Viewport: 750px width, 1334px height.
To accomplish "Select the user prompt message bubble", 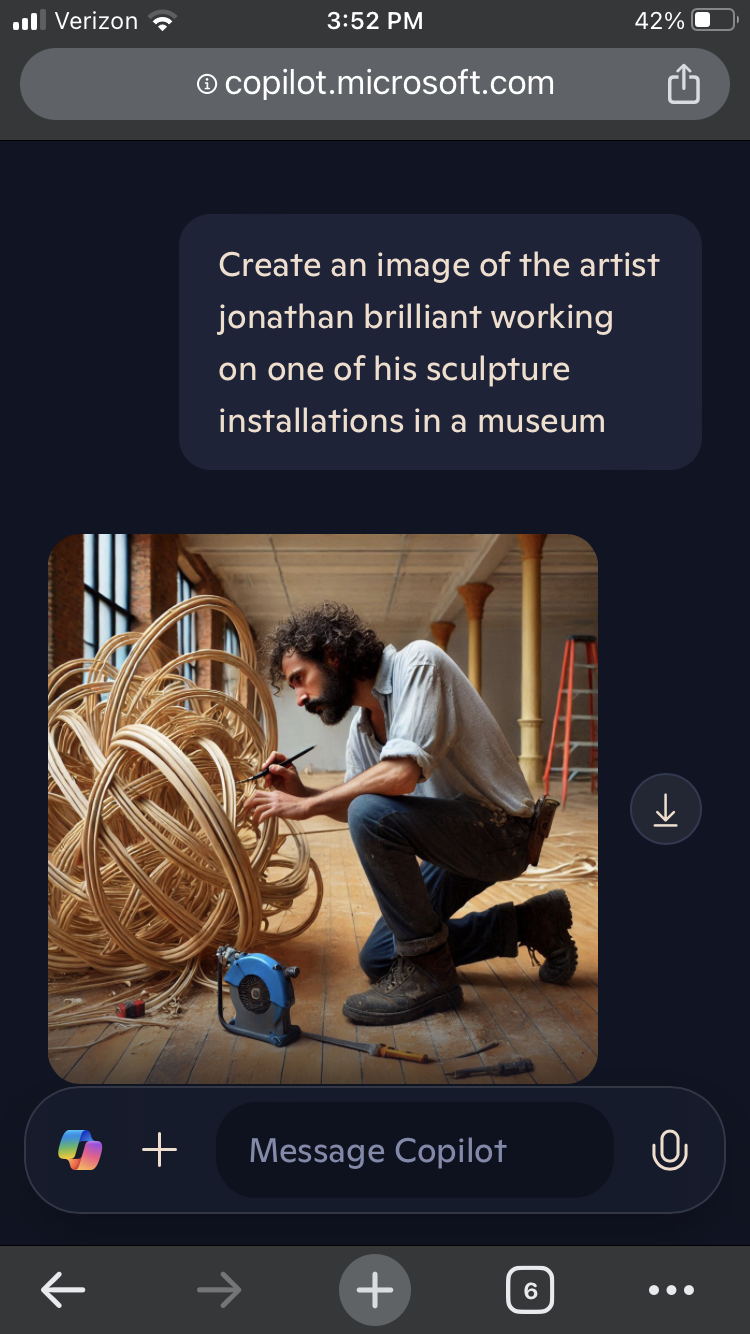I will pos(440,342).
